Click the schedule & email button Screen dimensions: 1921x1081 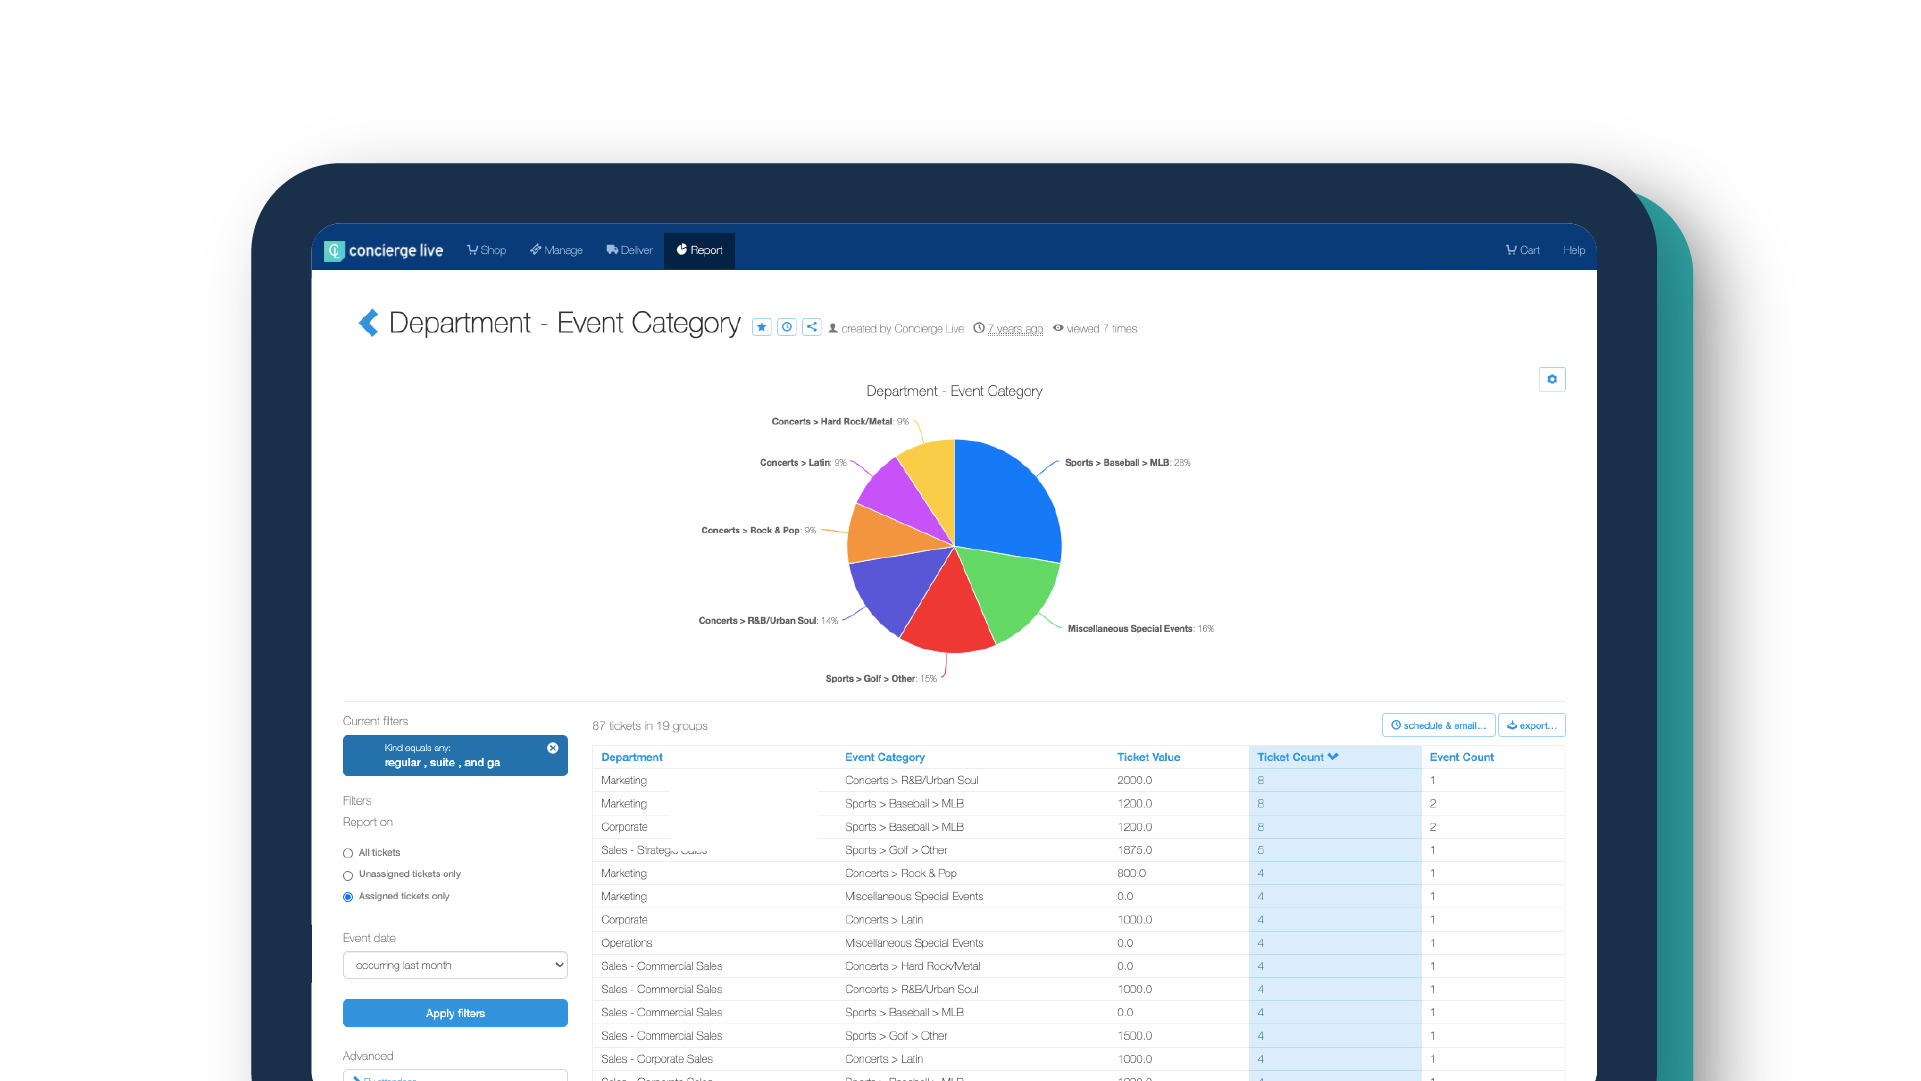click(x=1438, y=725)
